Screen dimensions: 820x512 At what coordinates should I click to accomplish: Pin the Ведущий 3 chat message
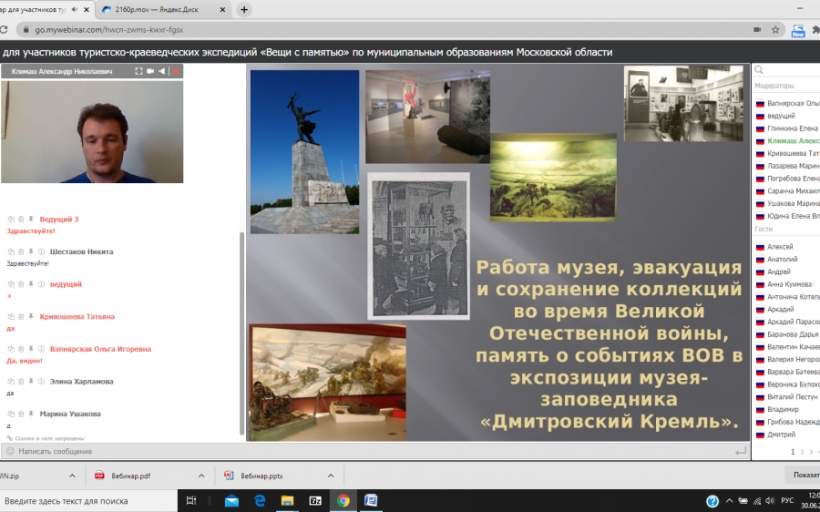[31, 219]
